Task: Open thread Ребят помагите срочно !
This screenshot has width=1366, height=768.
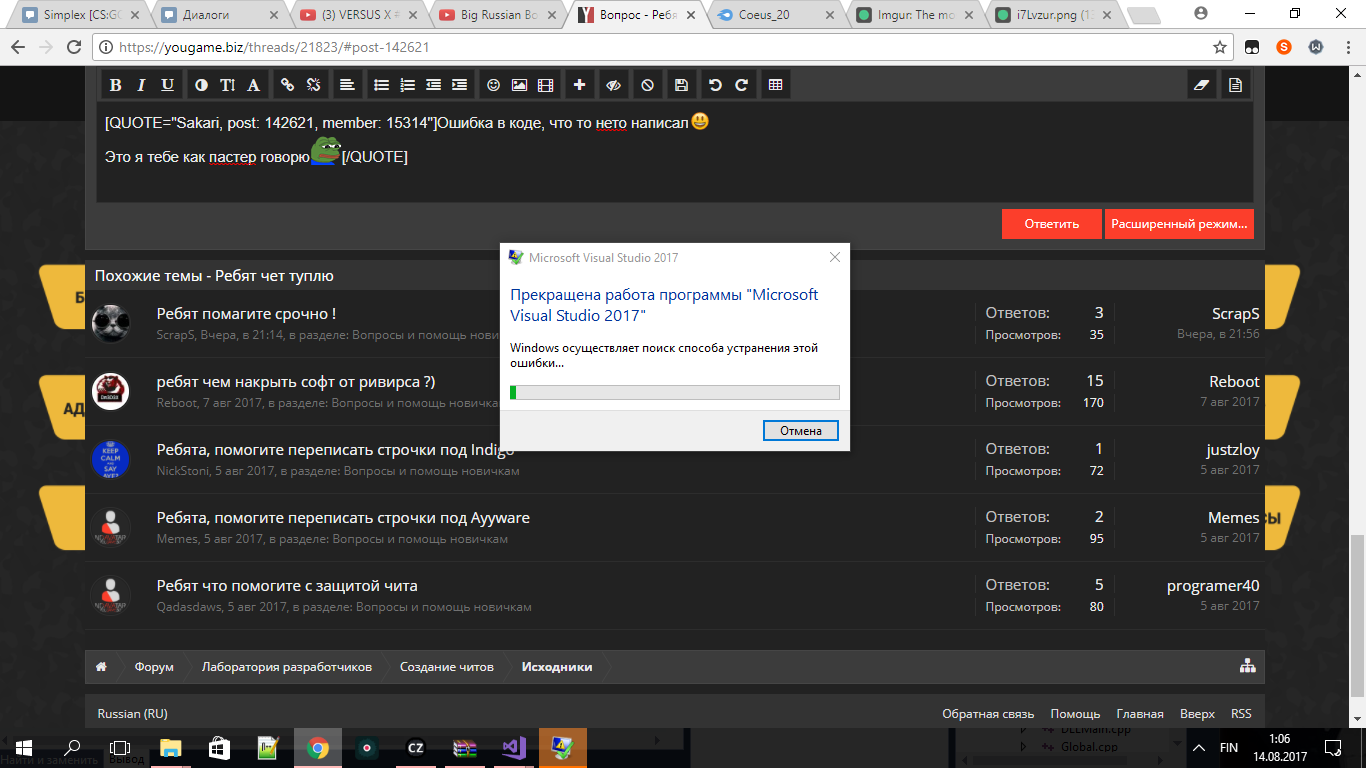Action: [246, 314]
